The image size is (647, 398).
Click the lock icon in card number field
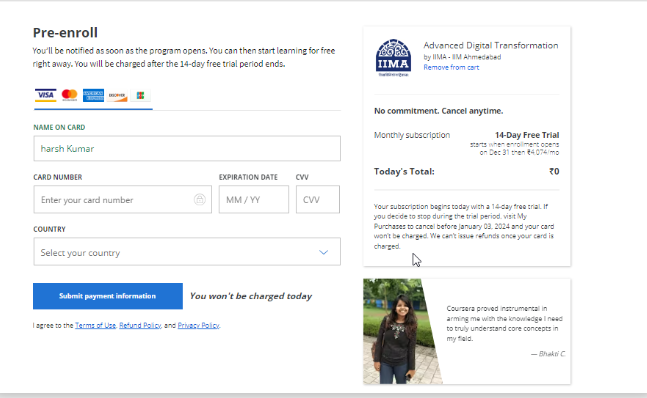coord(200,200)
